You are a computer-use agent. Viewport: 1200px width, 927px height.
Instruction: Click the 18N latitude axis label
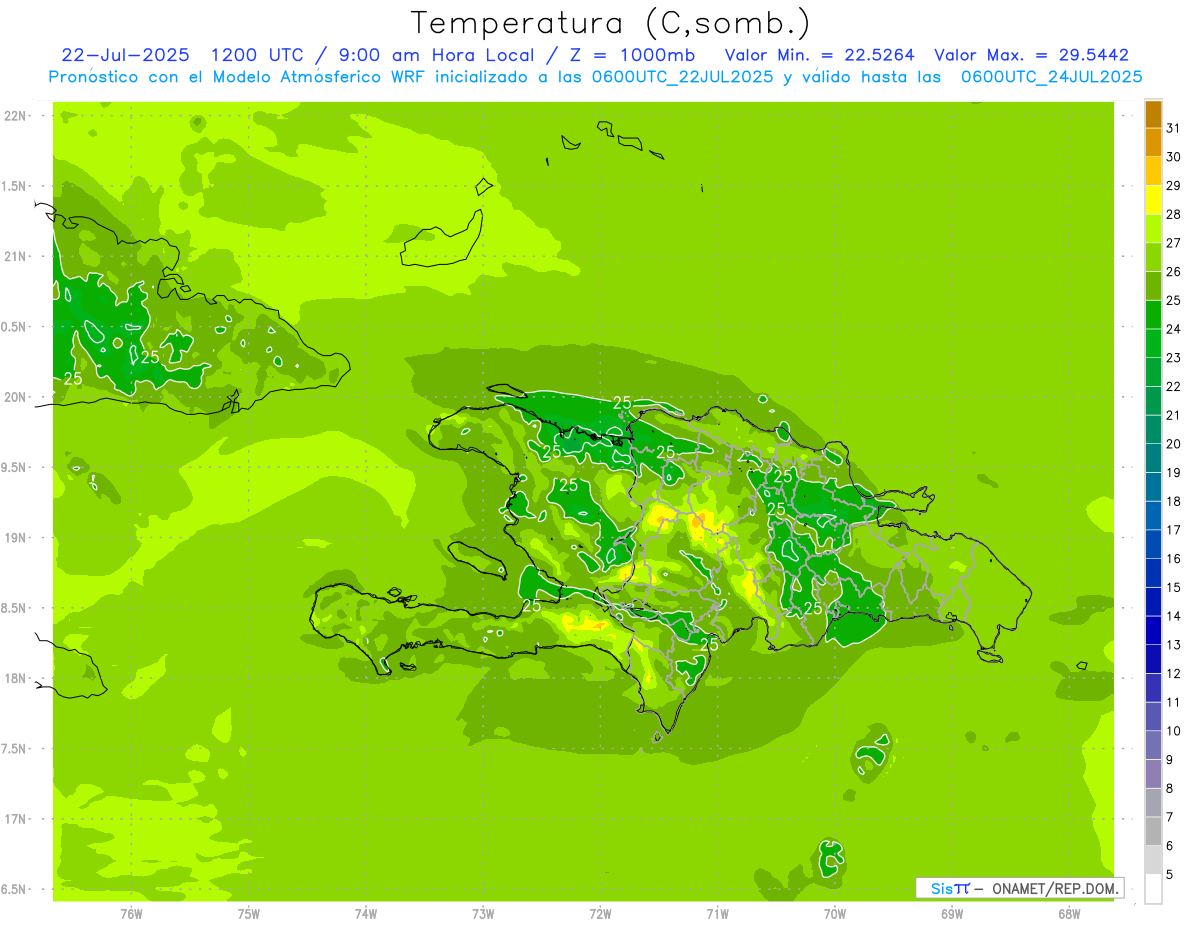point(15,678)
